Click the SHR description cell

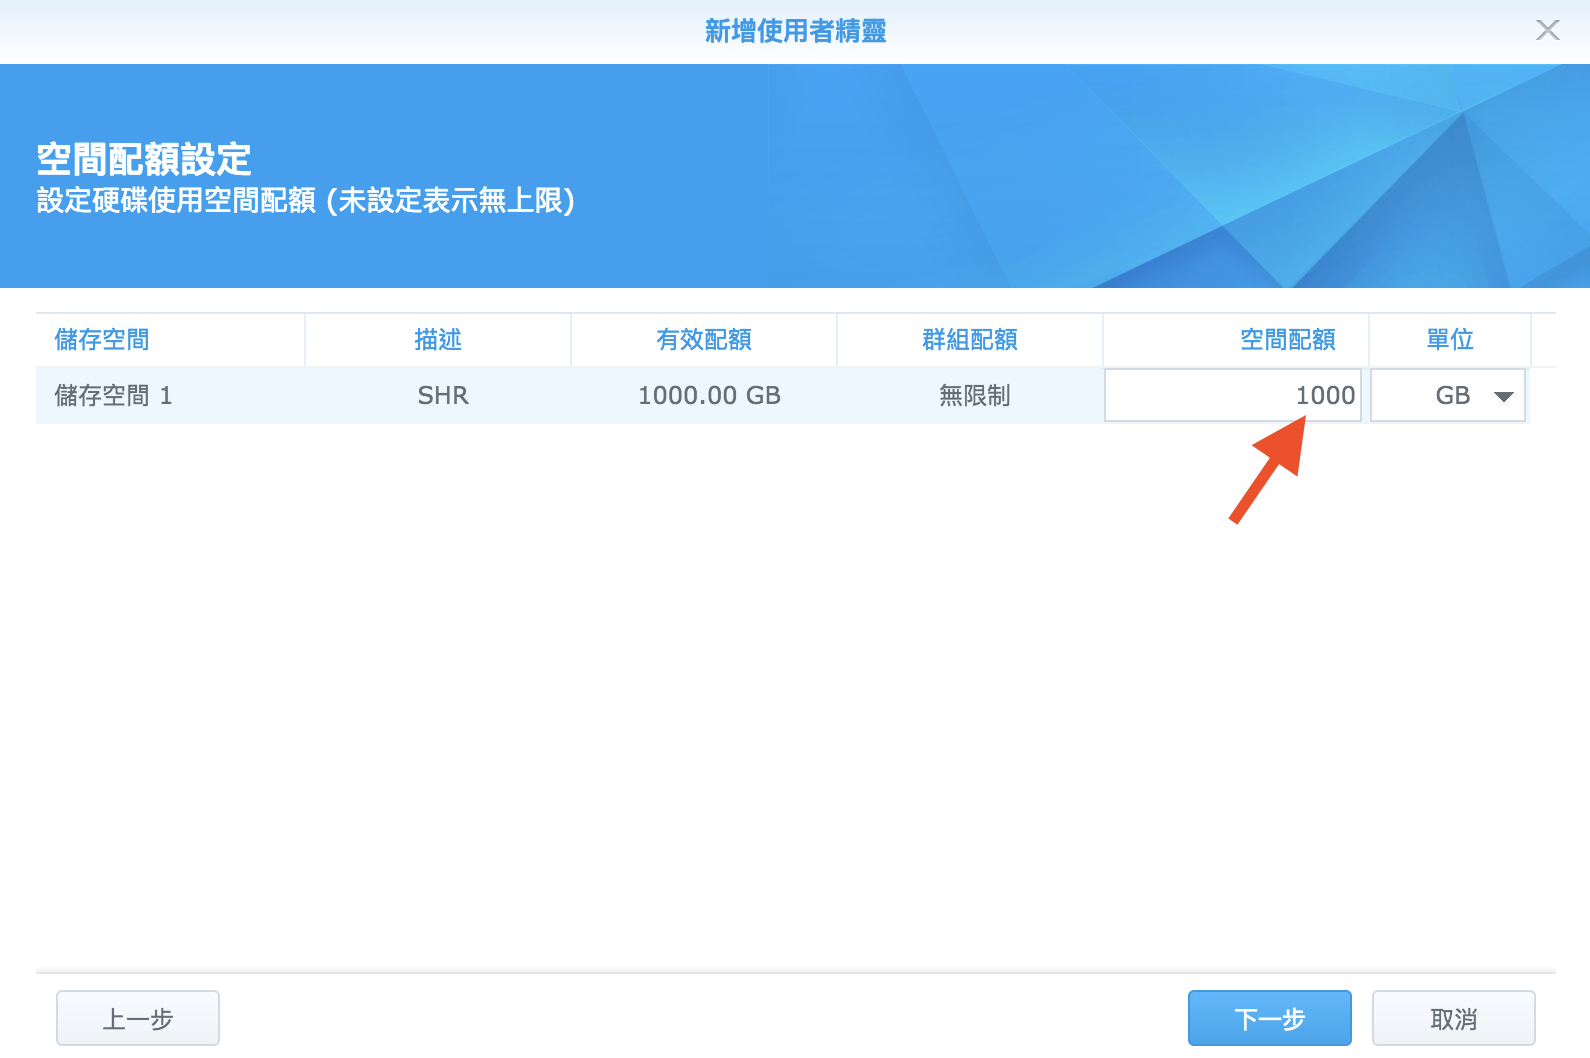pyautogui.click(x=443, y=396)
